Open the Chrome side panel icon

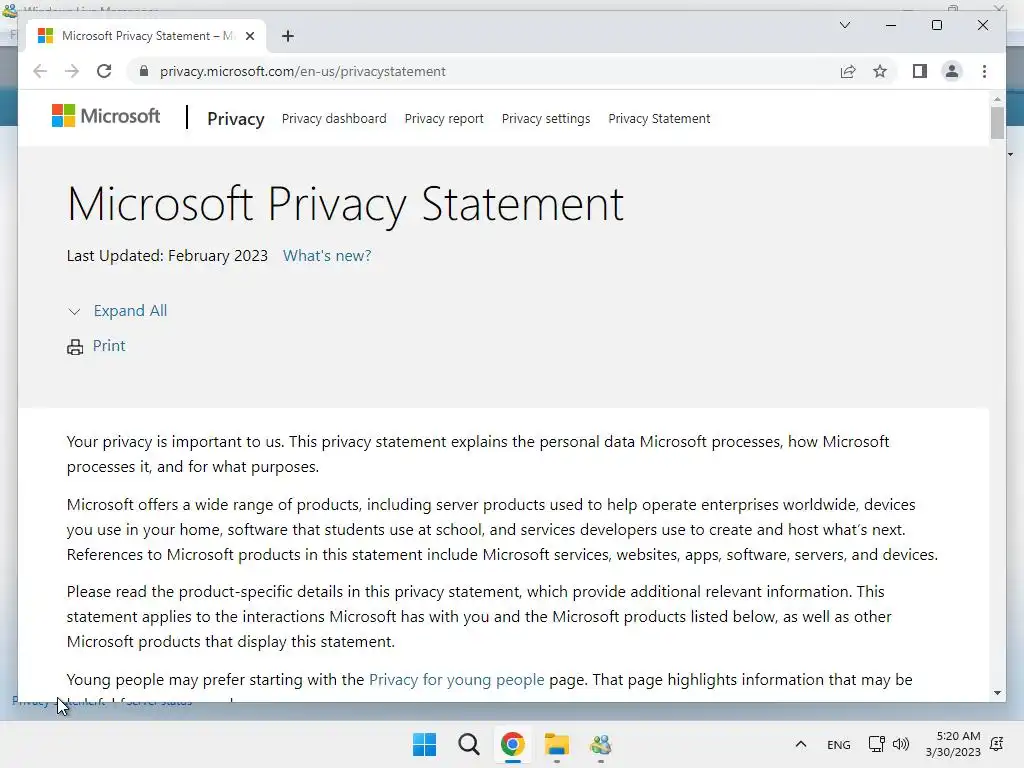click(x=920, y=71)
